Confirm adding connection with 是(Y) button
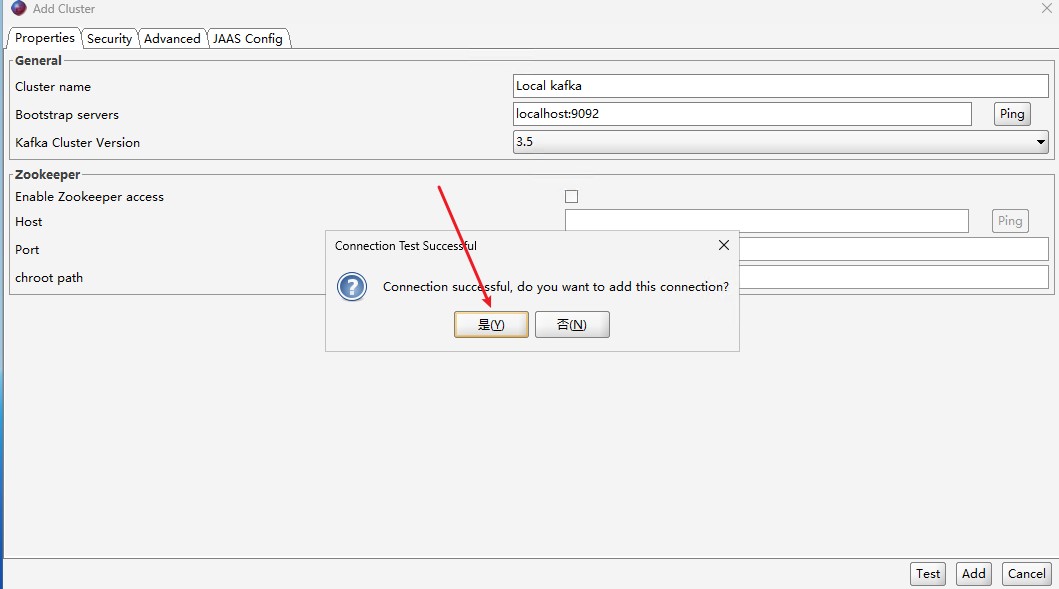This screenshot has width=1059, height=589. (491, 324)
